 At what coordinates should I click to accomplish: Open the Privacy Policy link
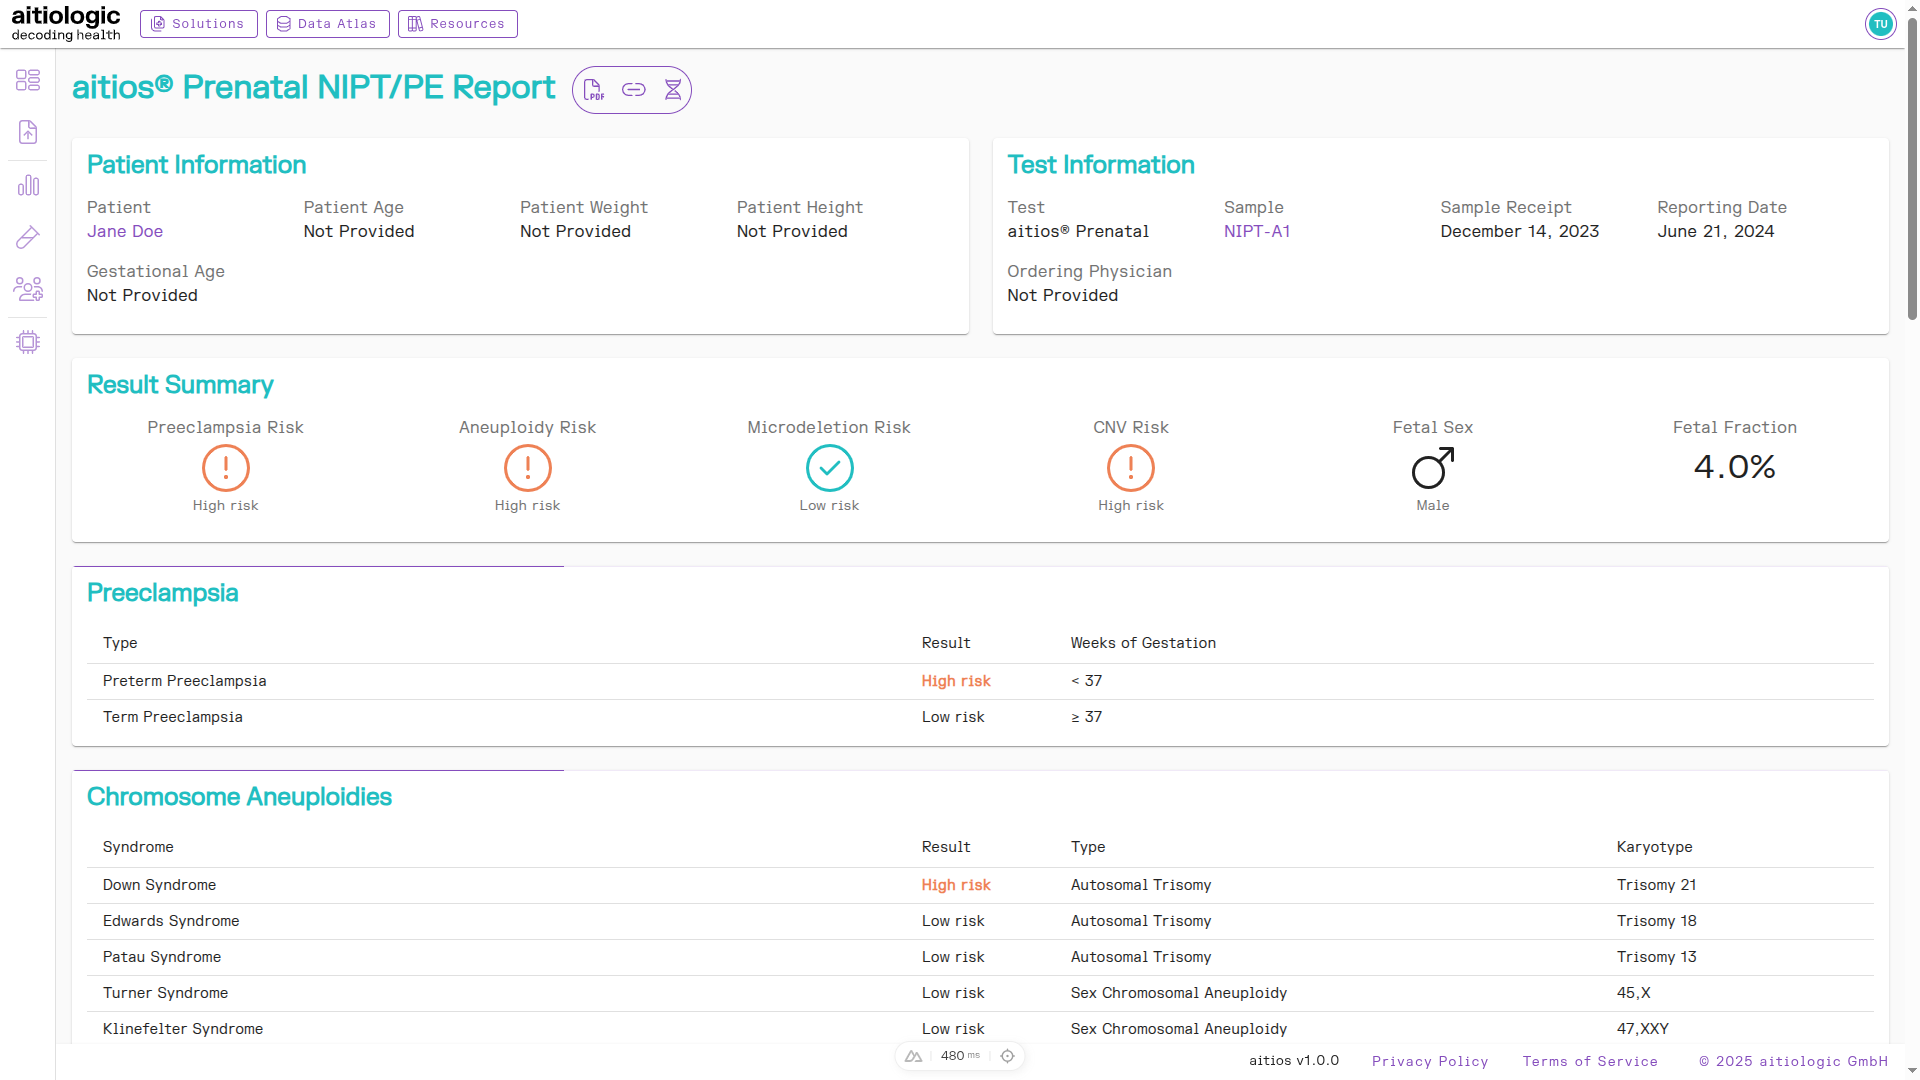point(1429,1061)
